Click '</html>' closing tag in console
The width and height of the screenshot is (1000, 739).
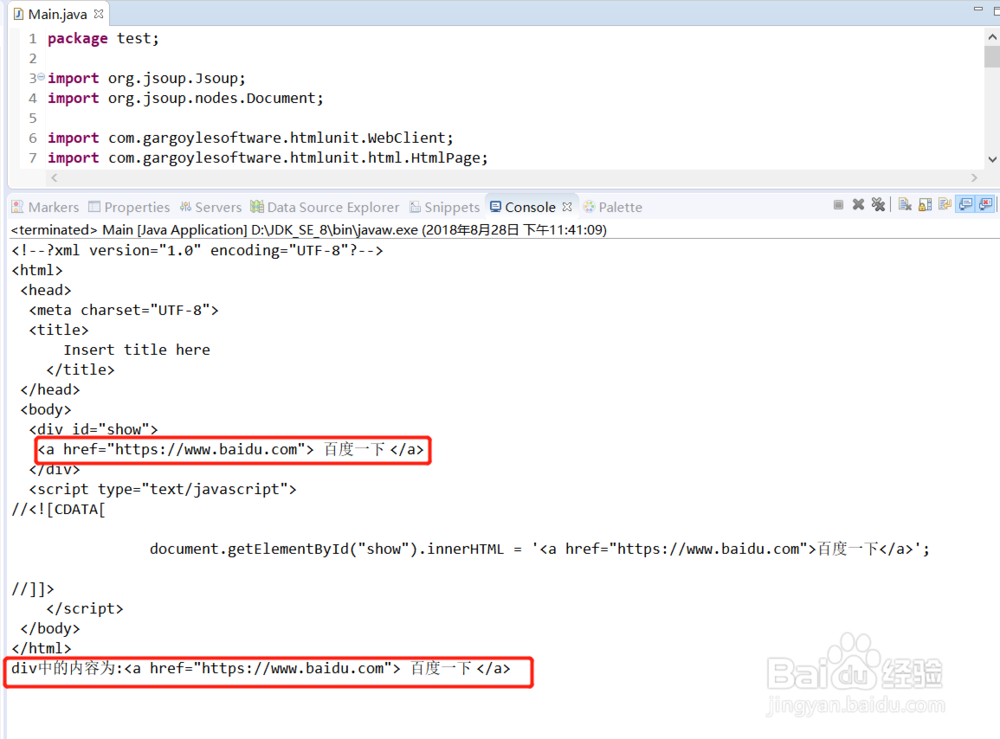(x=41, y=648)
